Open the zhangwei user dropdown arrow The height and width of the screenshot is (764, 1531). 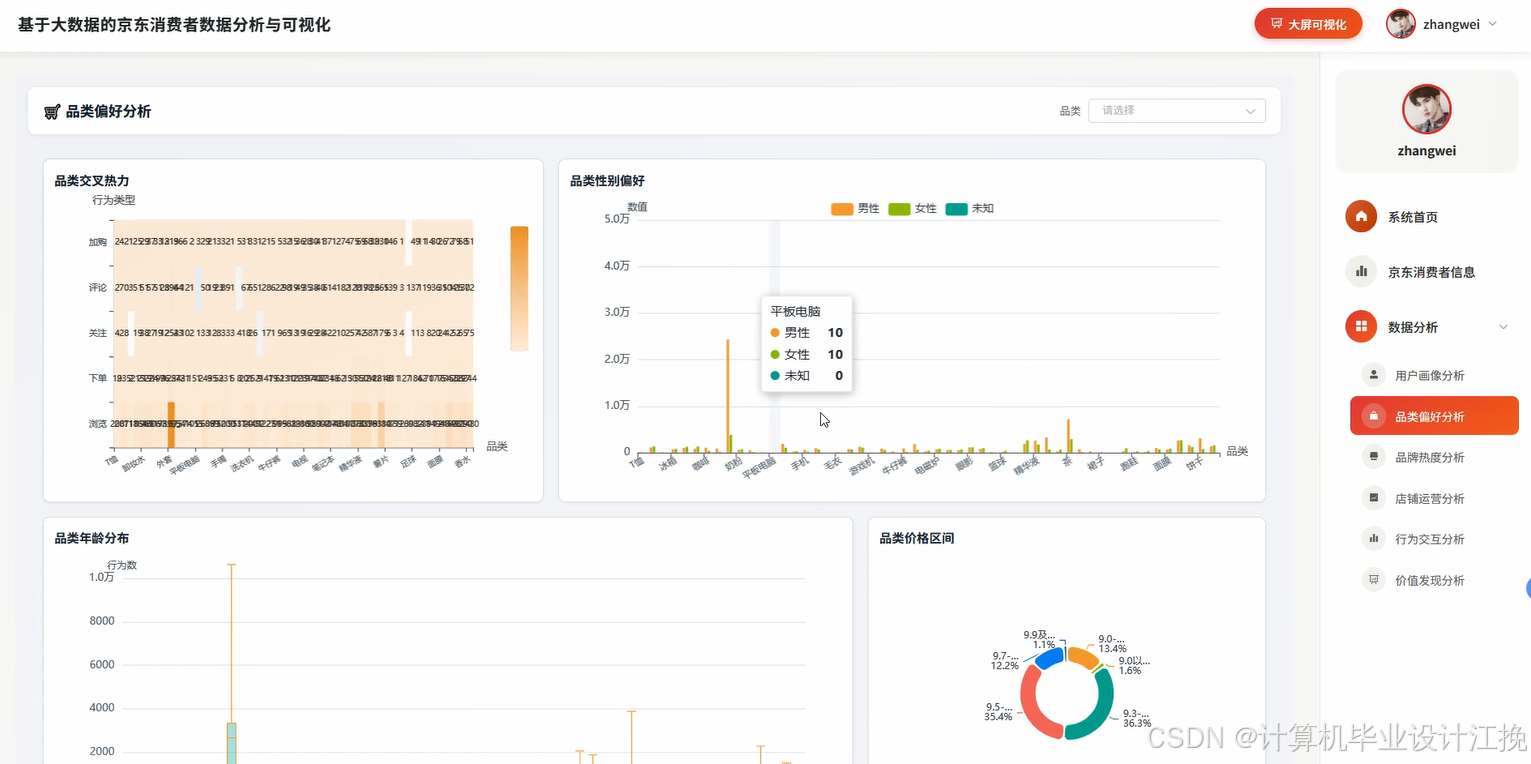pos(1493,24)
